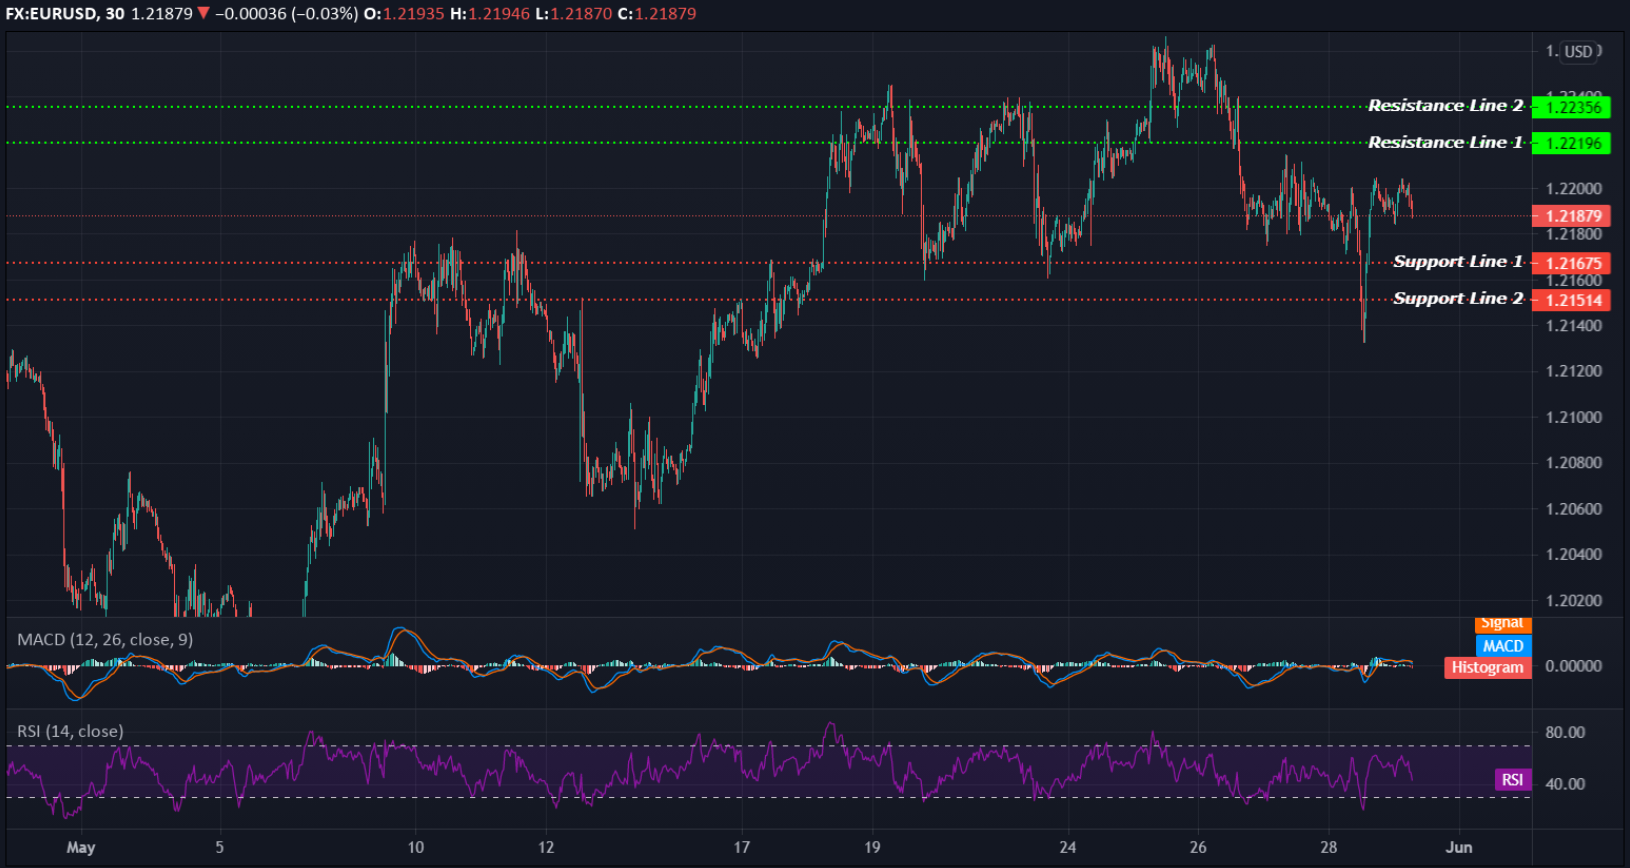Click the 80.00 RSI scale value

click(1565, 732)
